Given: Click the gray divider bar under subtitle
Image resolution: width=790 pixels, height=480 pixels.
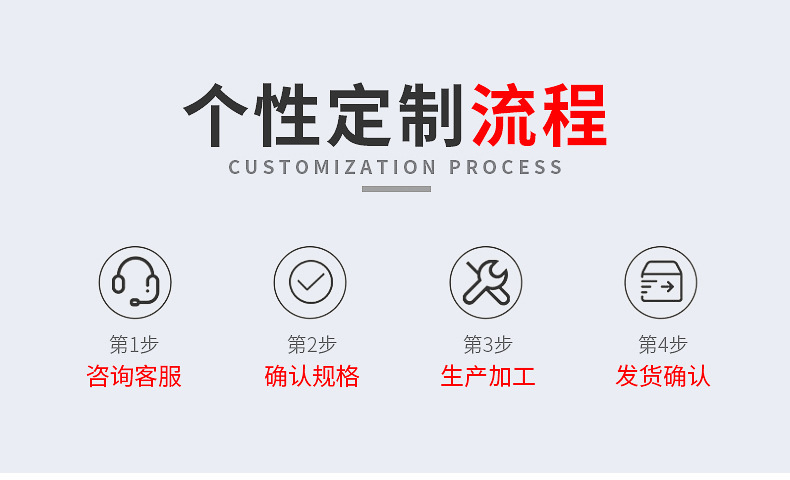Looking at the screenshot, I should coord(396,189).
